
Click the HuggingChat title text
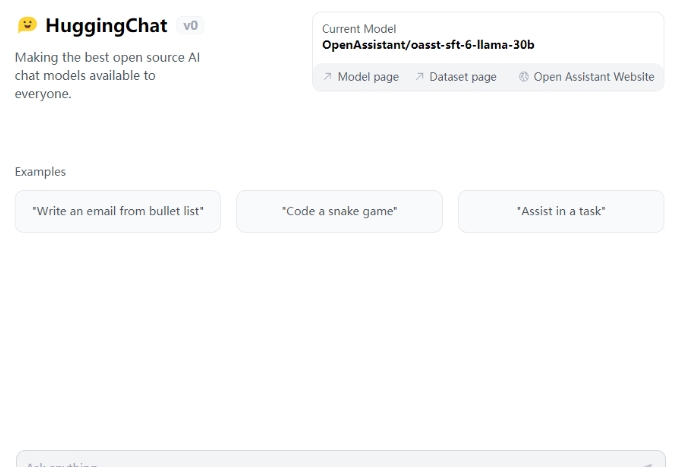tap(105, 26)
